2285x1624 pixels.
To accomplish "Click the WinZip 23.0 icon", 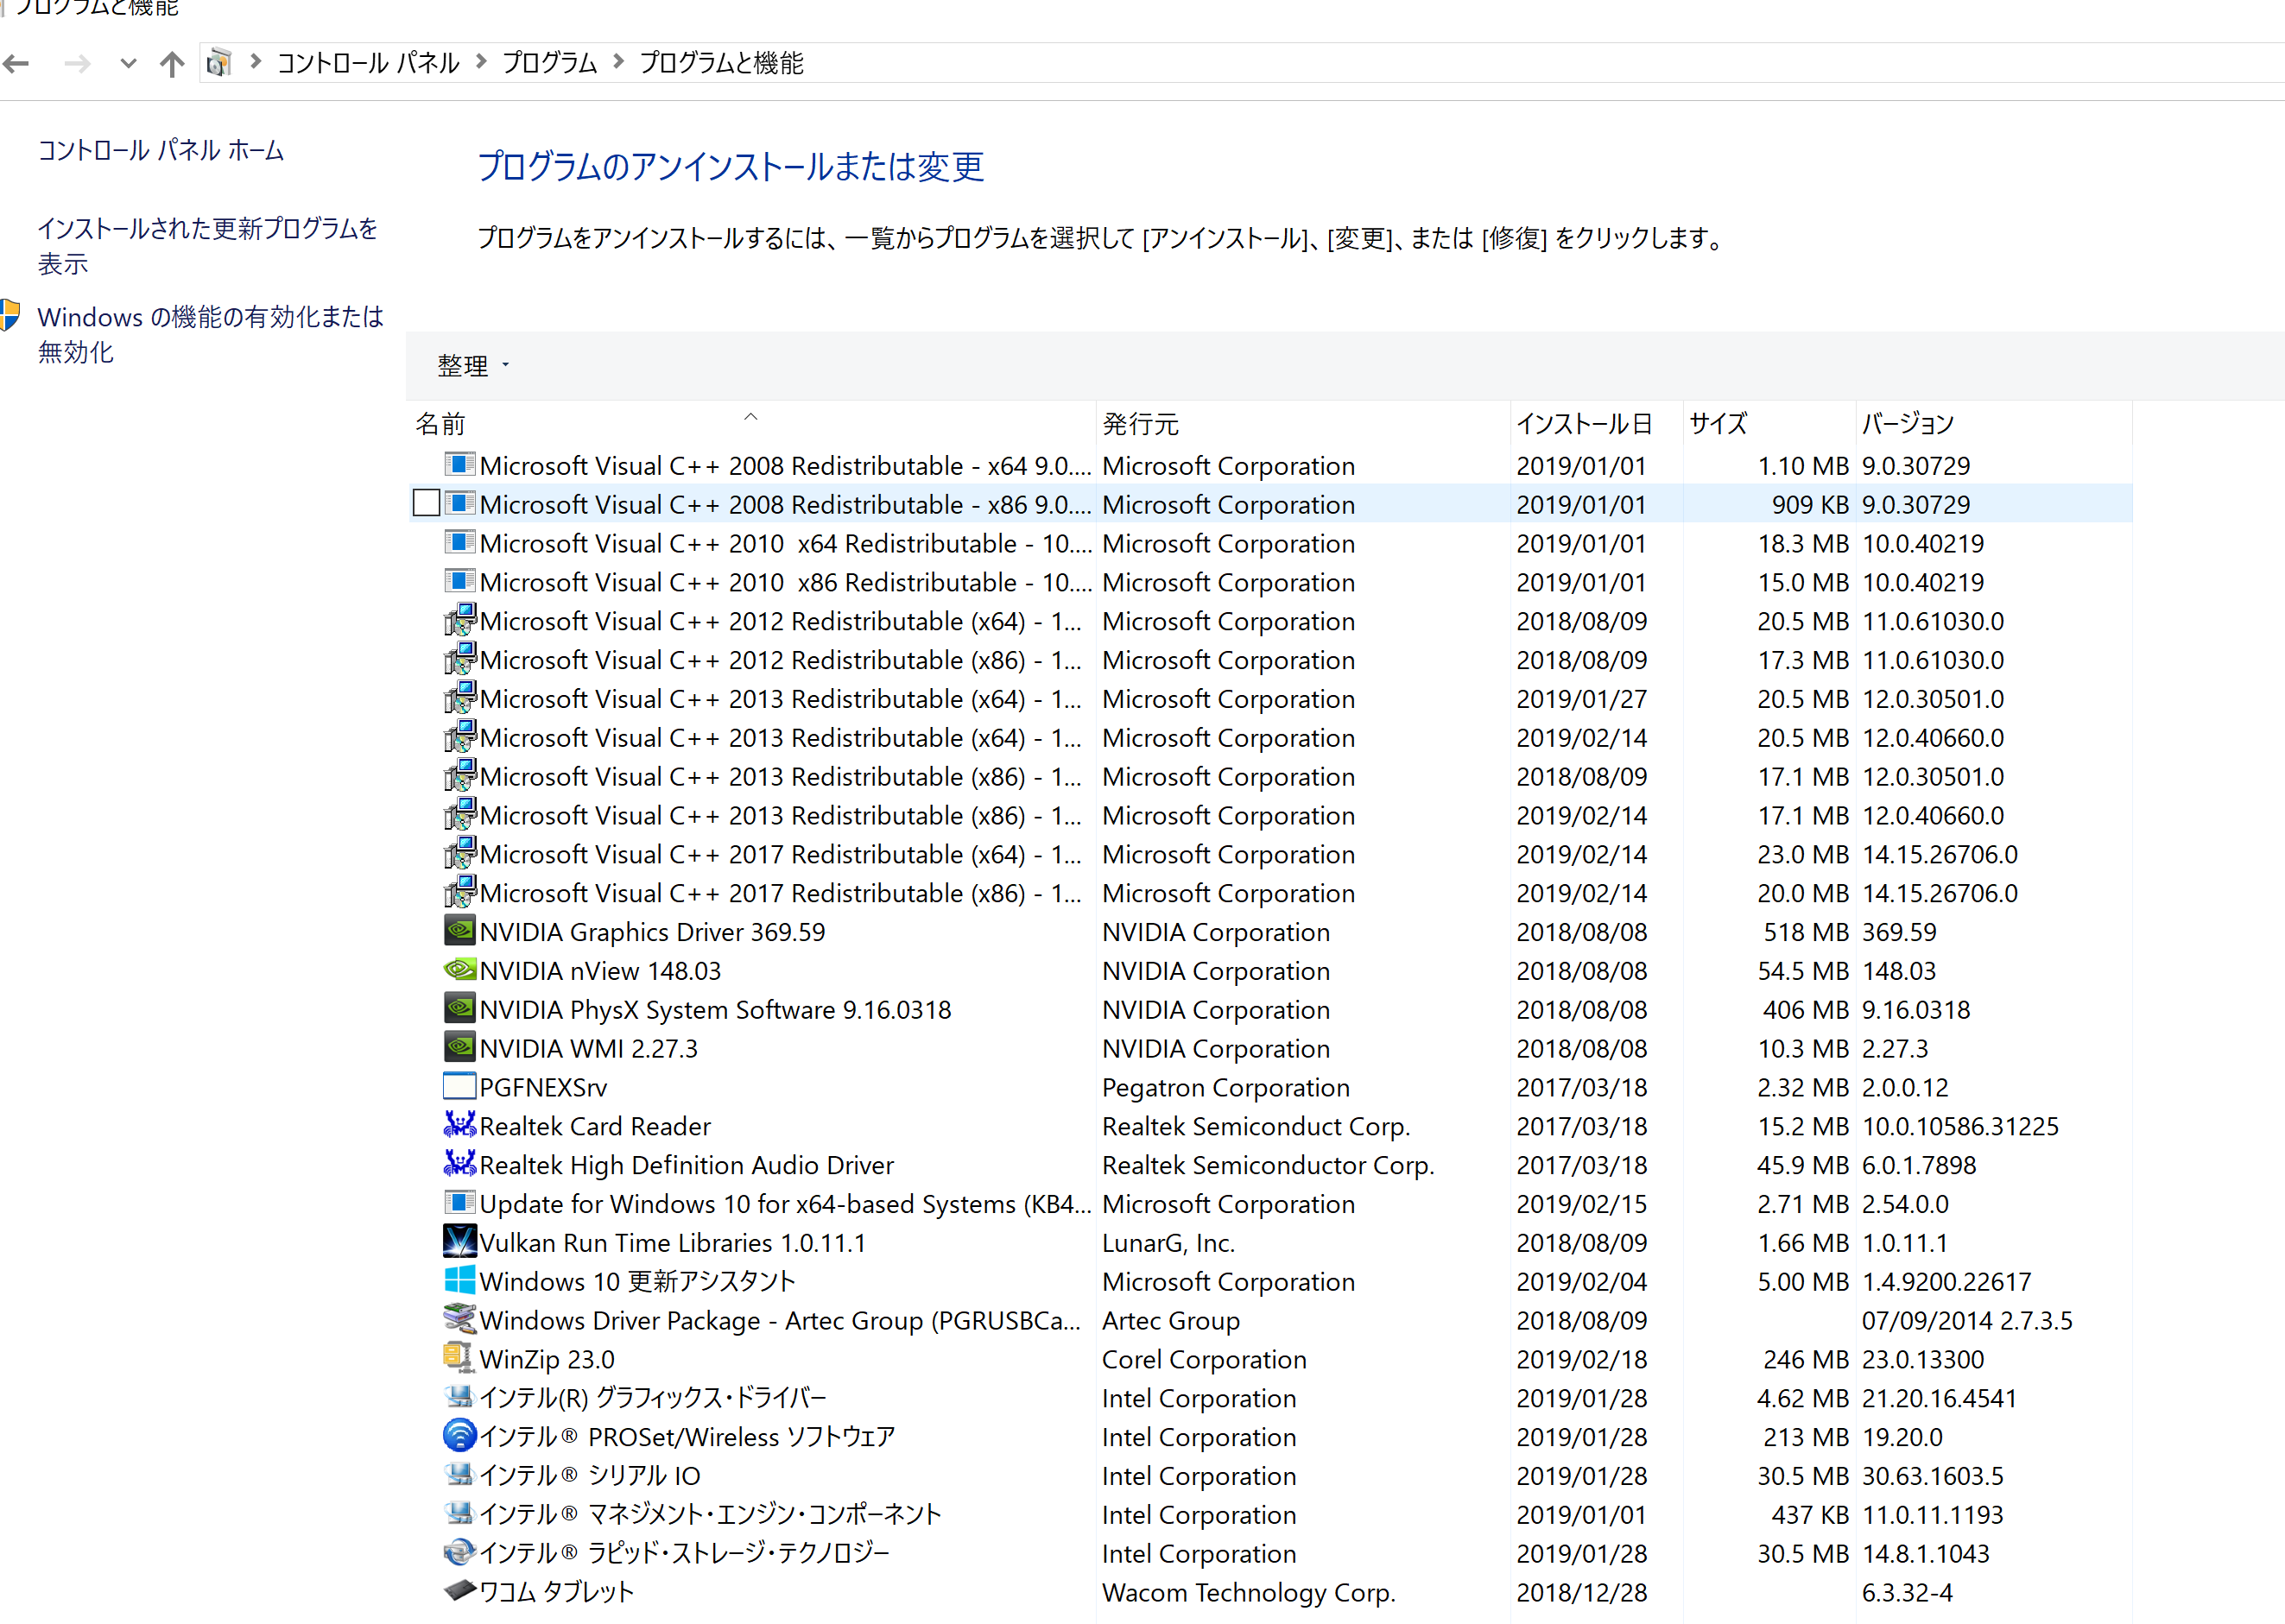I will click(x=459, y=1358).
